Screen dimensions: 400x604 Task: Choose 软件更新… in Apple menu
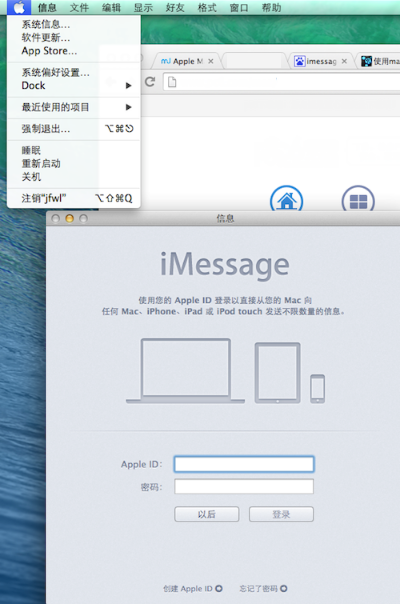[x=74, y=38]
